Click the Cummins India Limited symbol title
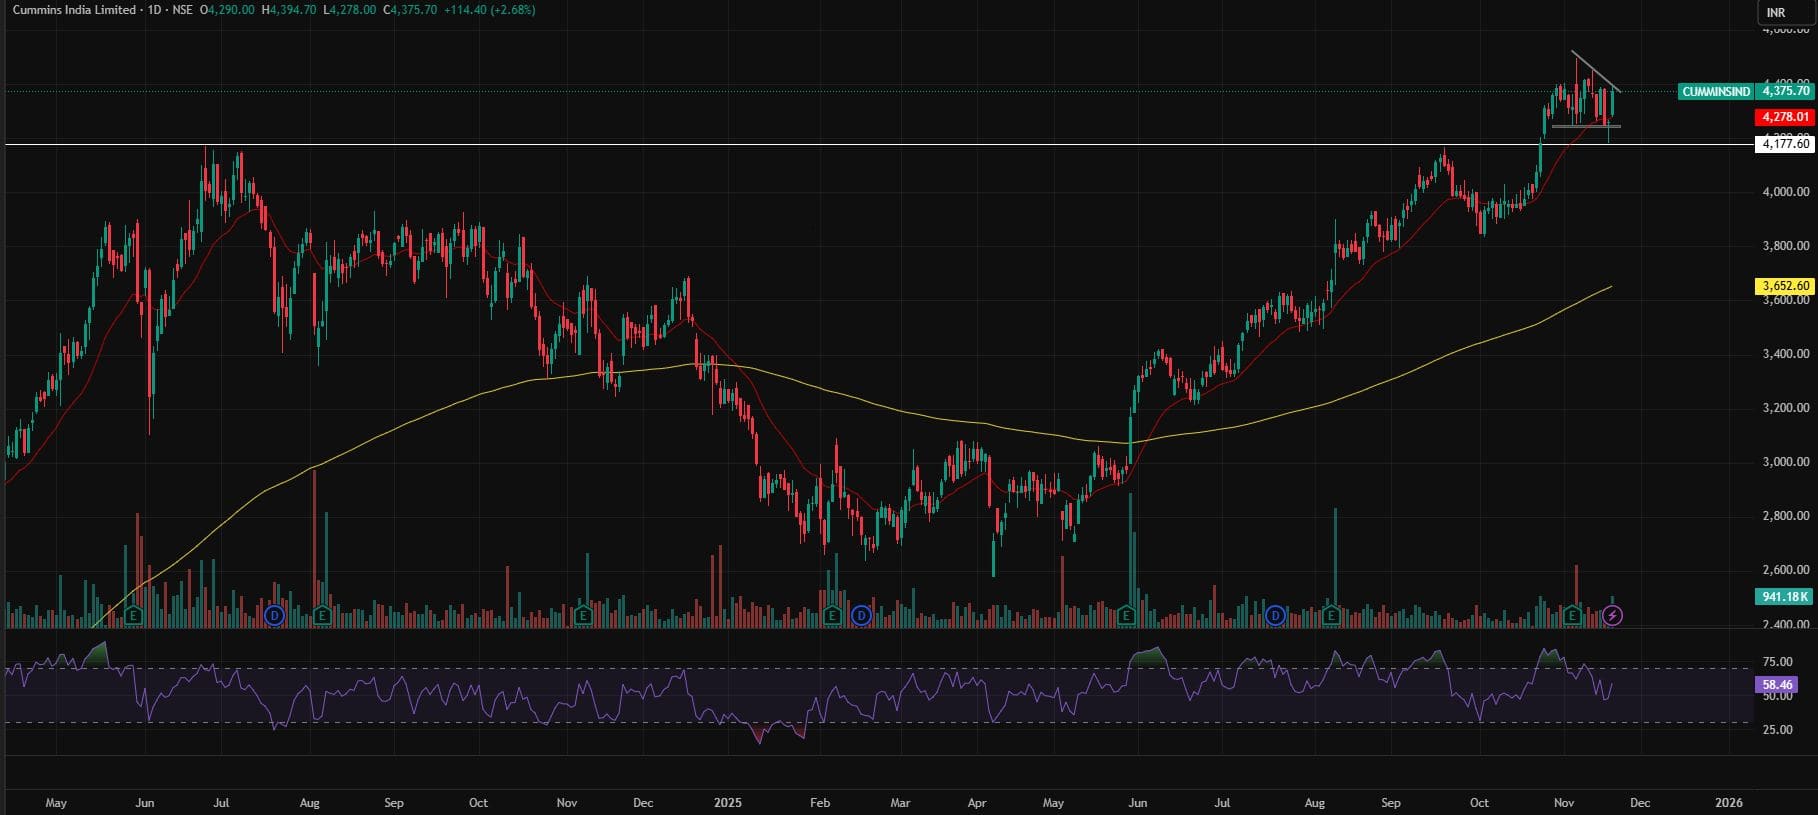 coord(75,10)
